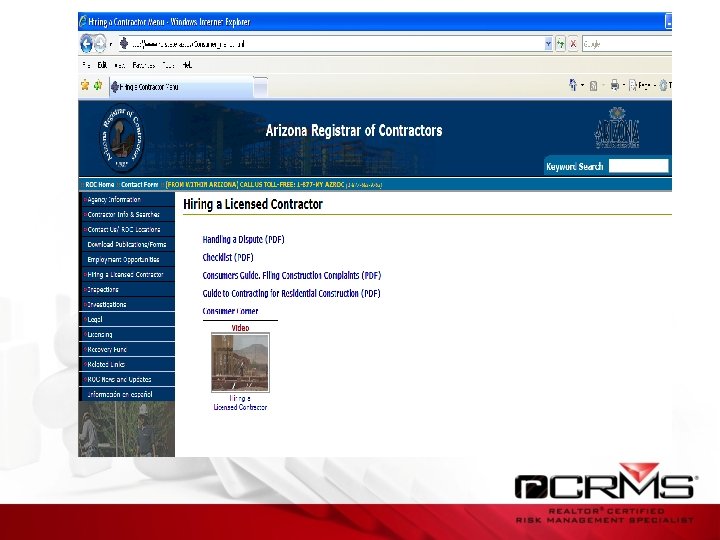Click the Arizona Registrar of Contractors seal logo

tap(122, 138)
